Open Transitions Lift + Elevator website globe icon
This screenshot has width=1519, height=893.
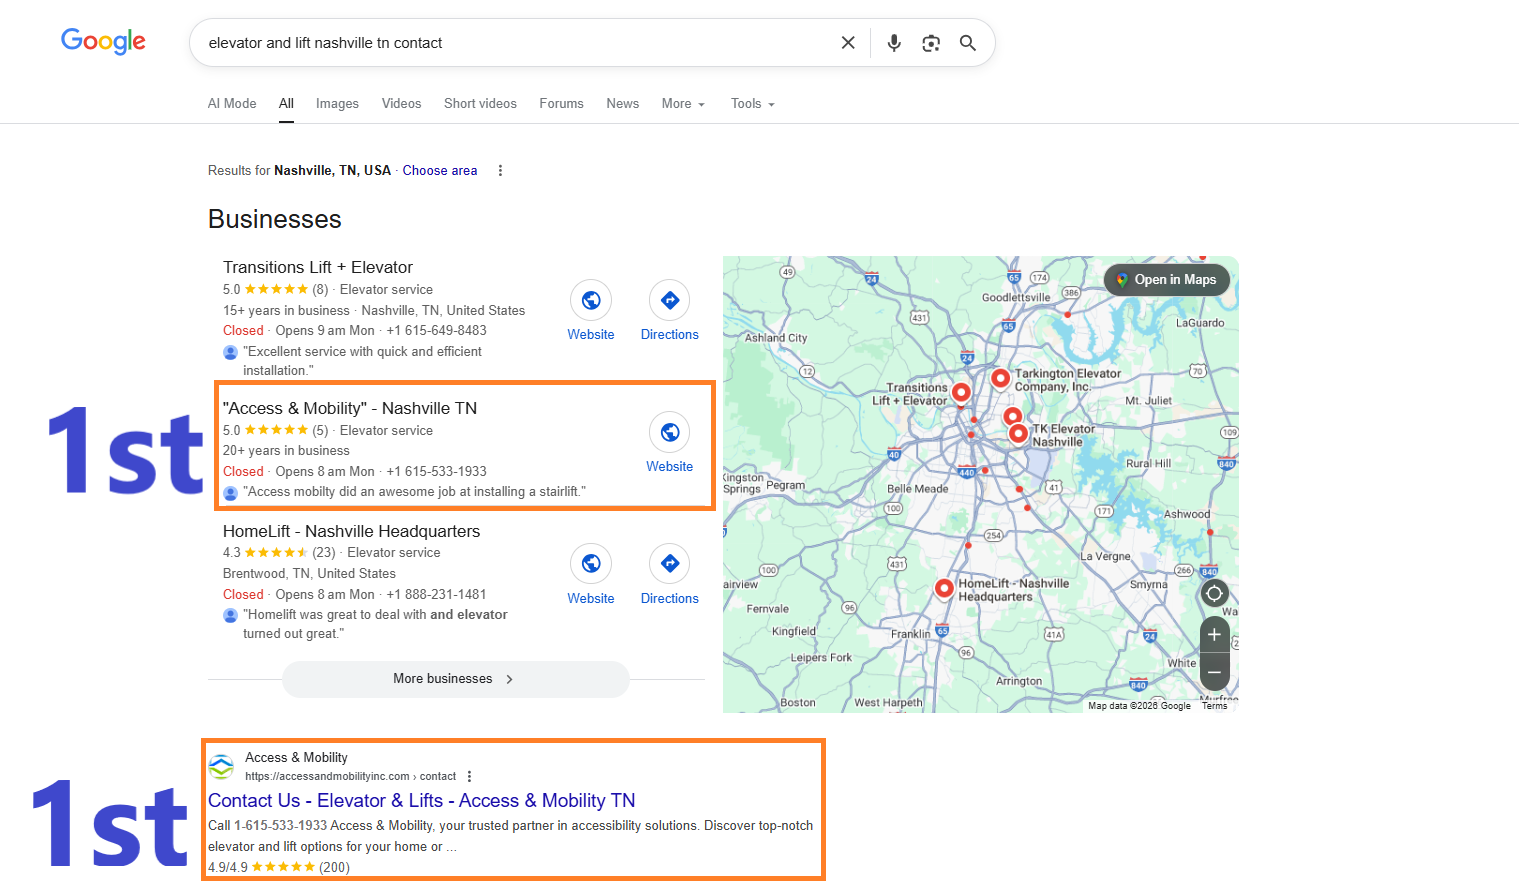point(591,300)
